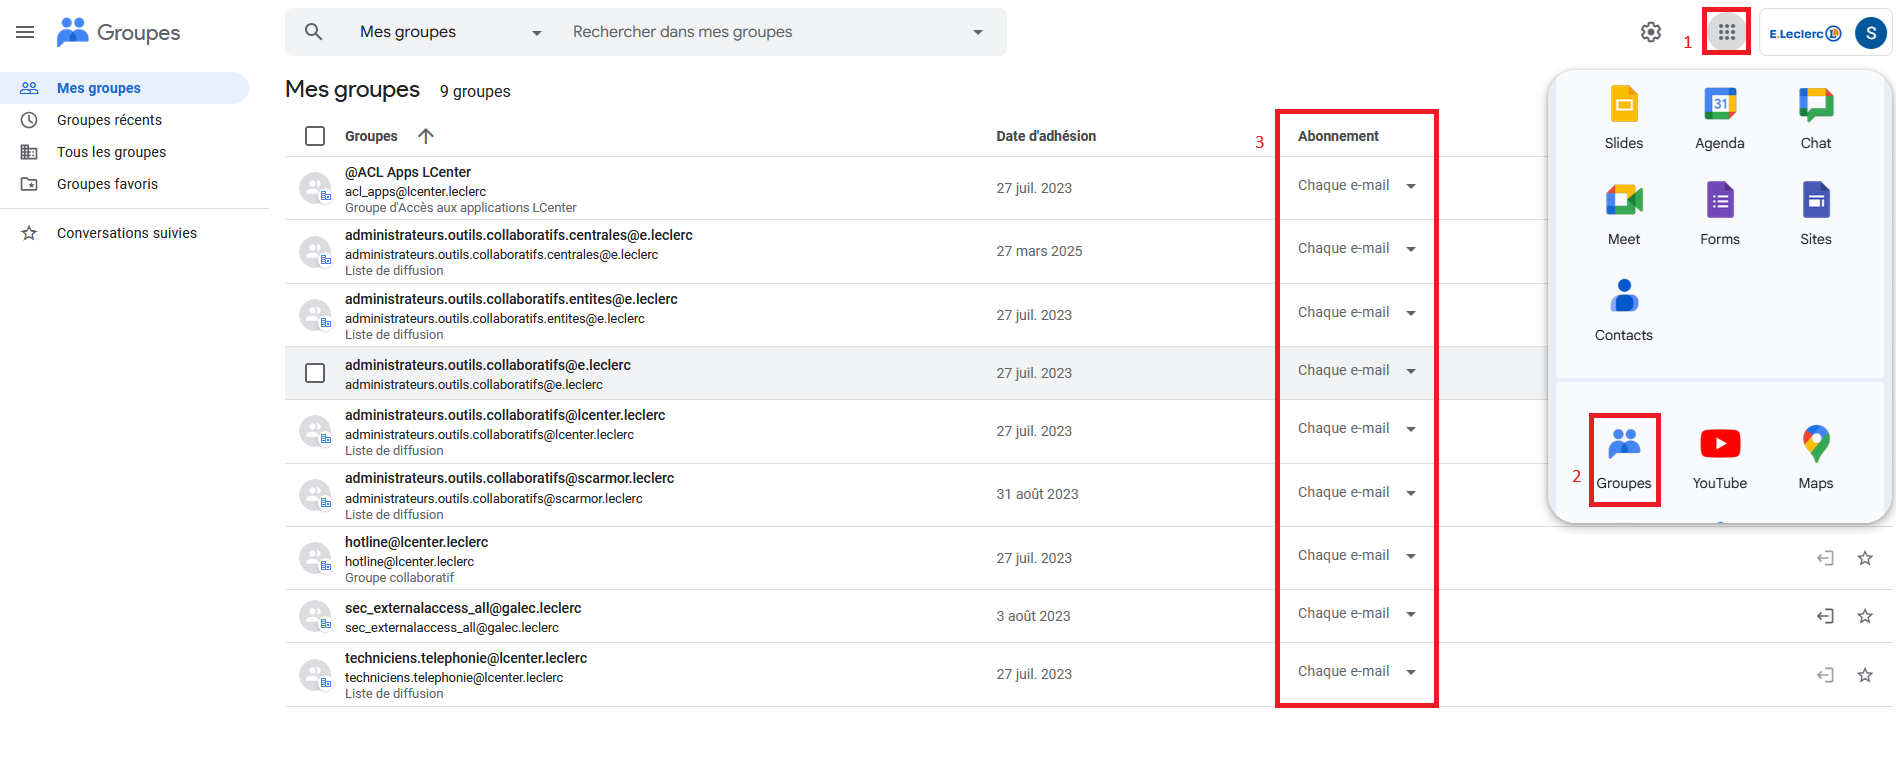Viewport: 1896px width, 784px height.
Task: Open subscription dropdown for @ACL Apps LCenter
Action: point(1357,186)
